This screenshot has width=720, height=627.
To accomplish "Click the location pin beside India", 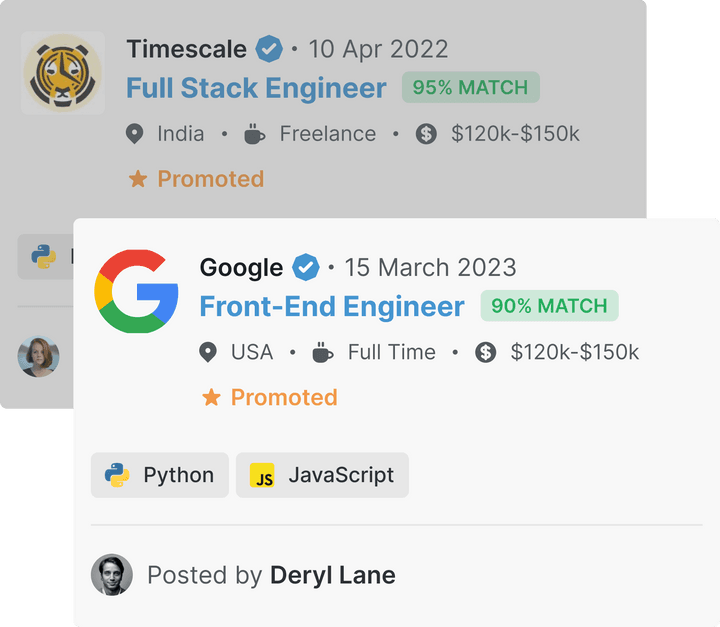I will click(135, 134).
